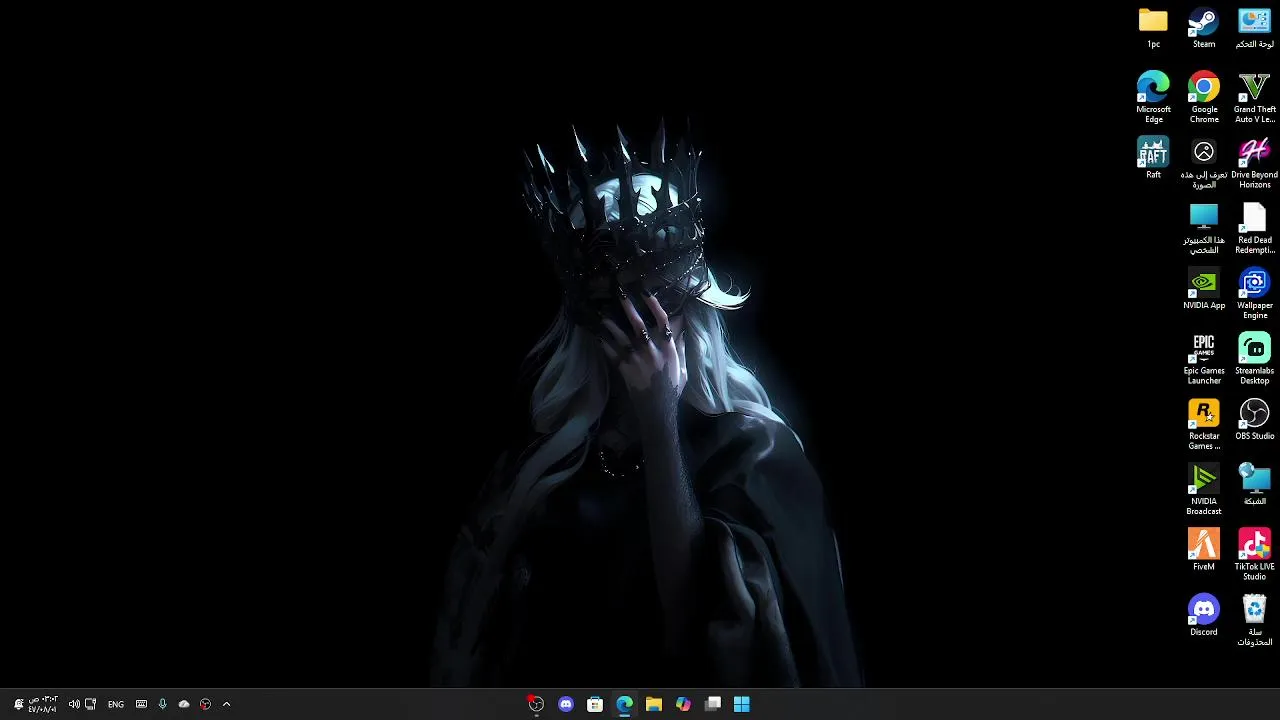
Task: Click the microphone tray icon
Action: (162, 704)
